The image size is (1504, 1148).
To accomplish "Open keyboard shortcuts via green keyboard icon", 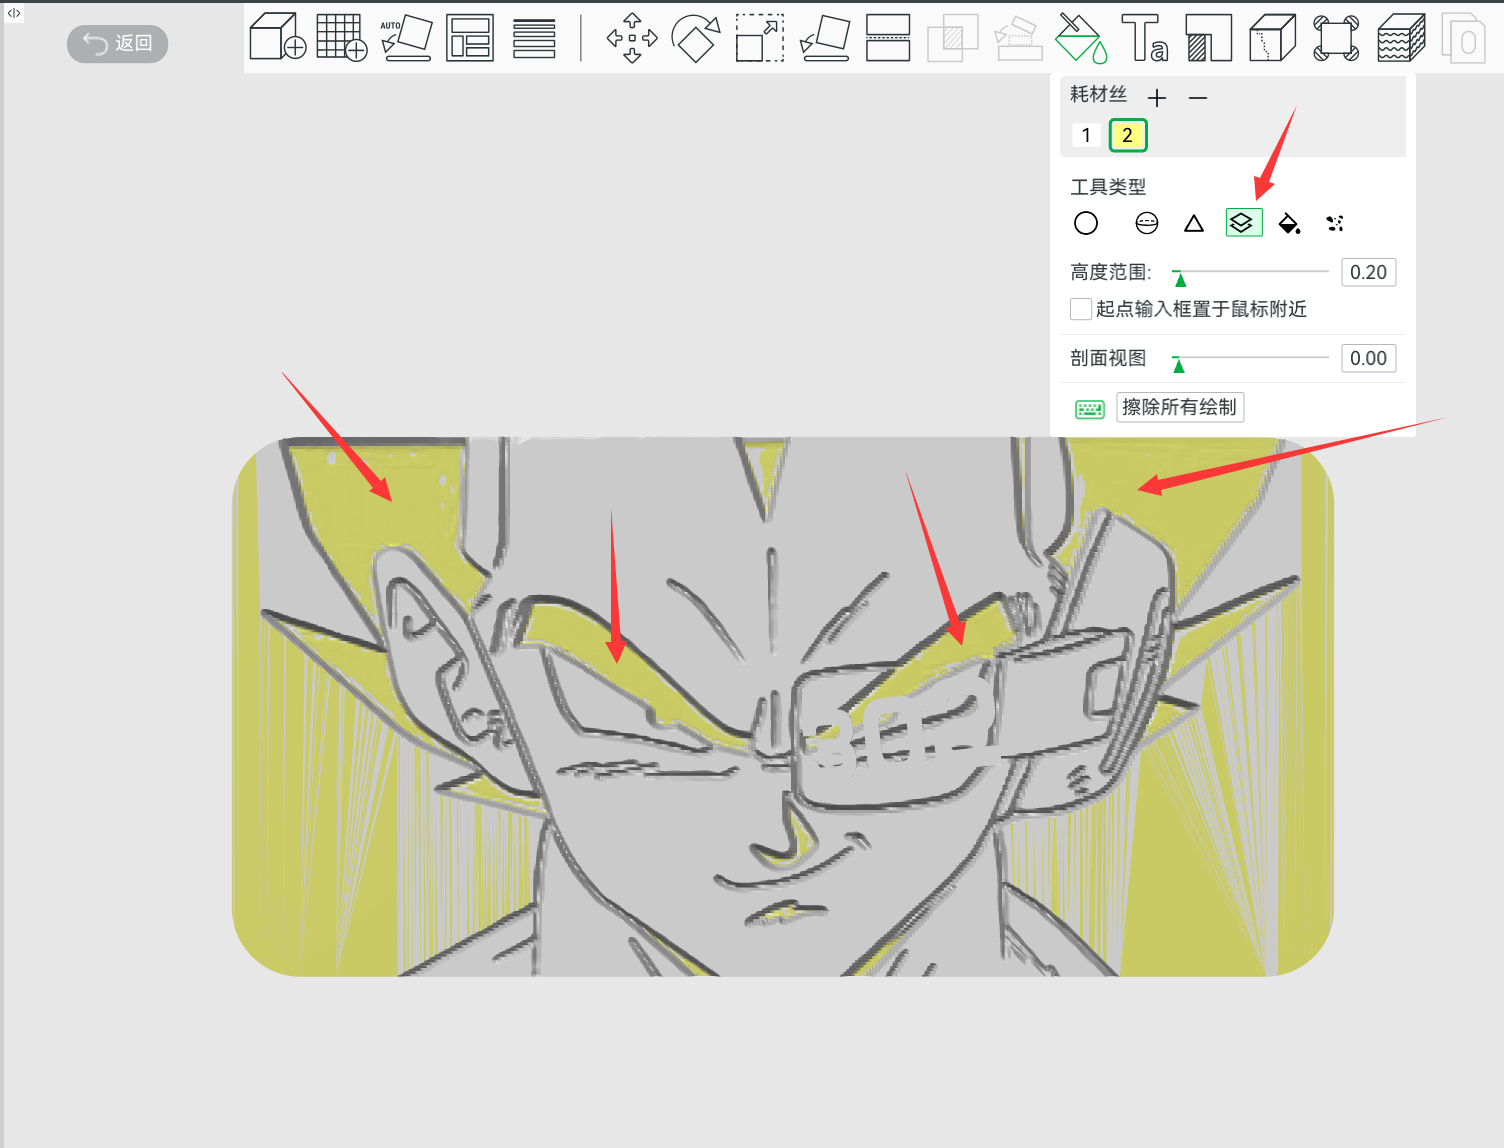I will click(x=1090, y=408).
